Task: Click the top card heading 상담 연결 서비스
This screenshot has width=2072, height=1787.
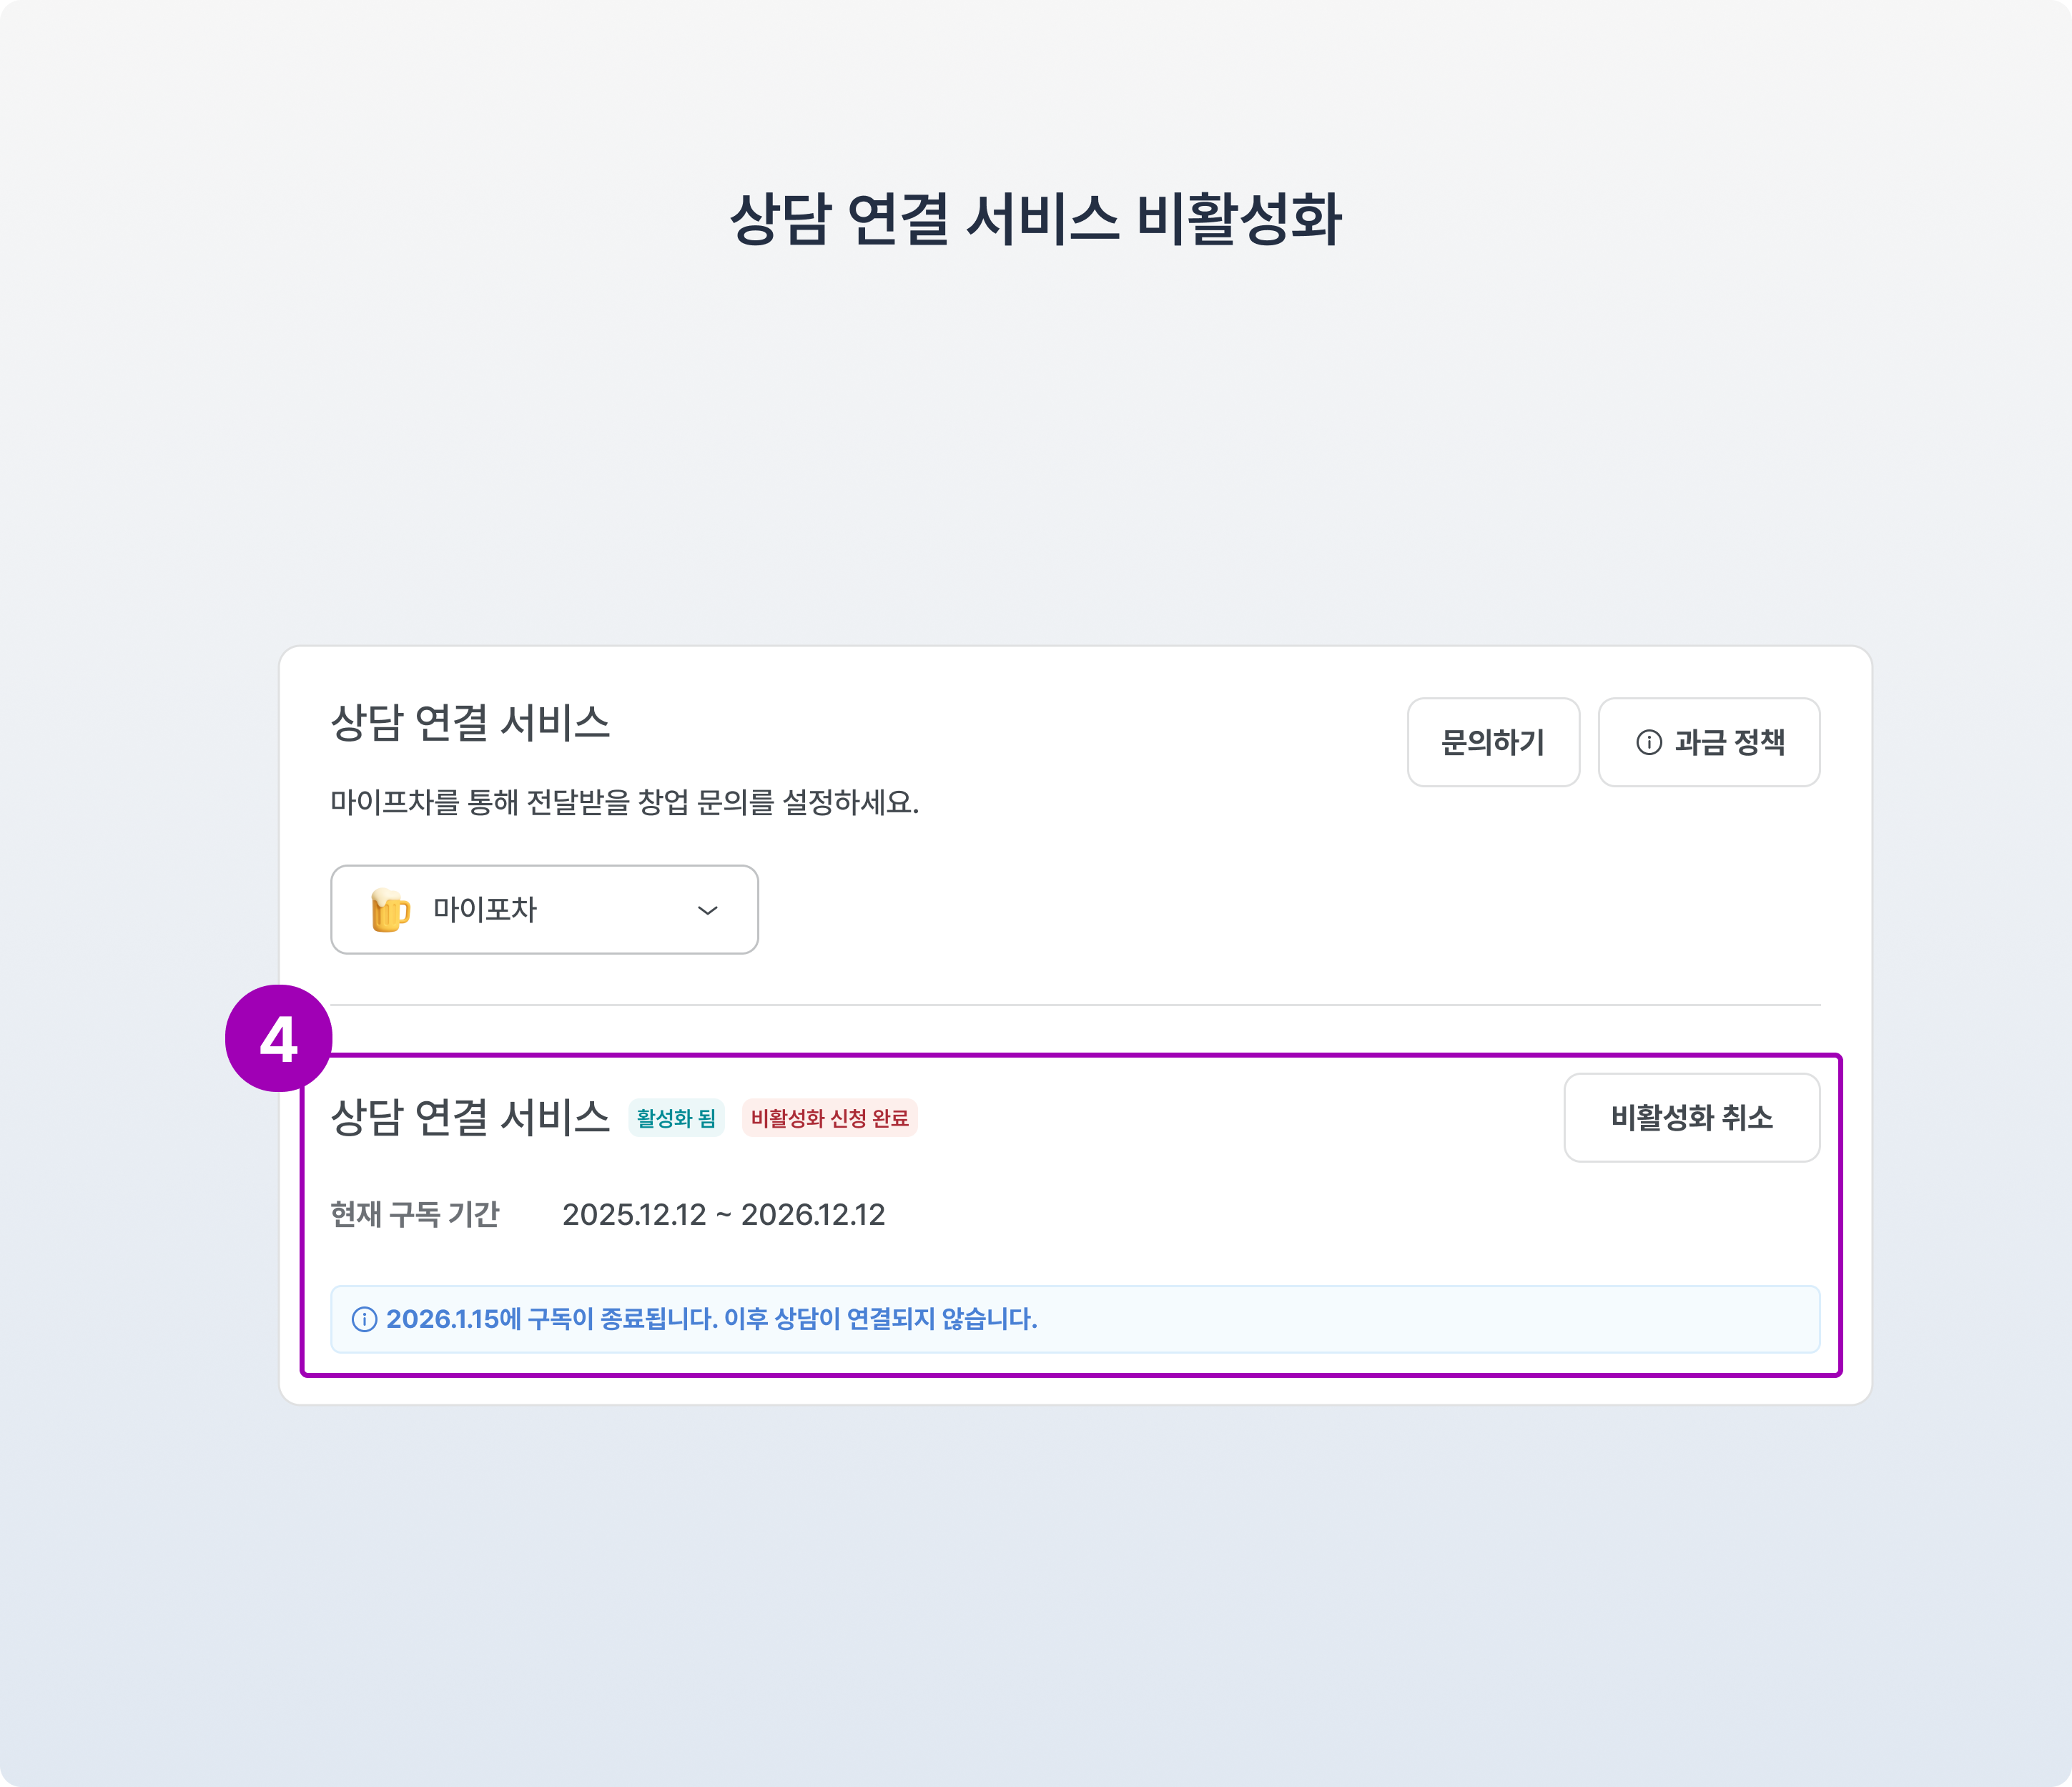Action: click(470, 722)
